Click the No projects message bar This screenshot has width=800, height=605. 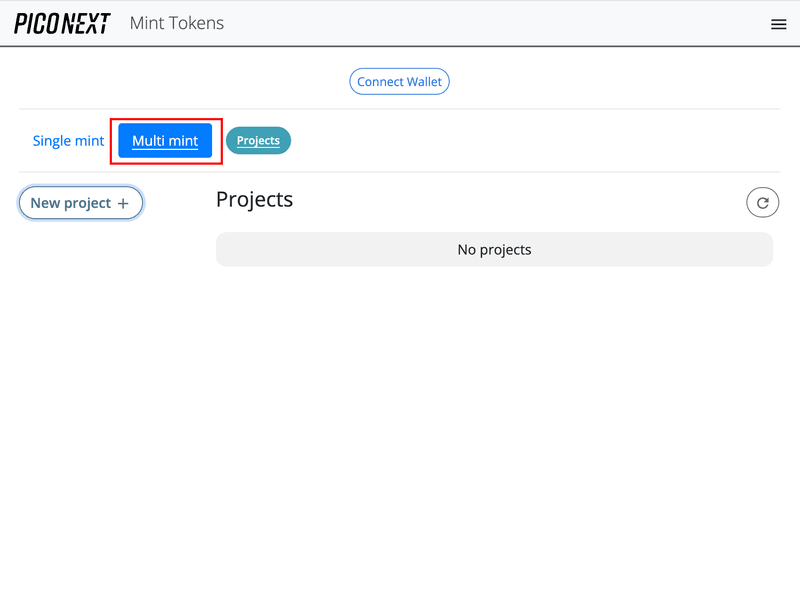click(x=494, y=250)
